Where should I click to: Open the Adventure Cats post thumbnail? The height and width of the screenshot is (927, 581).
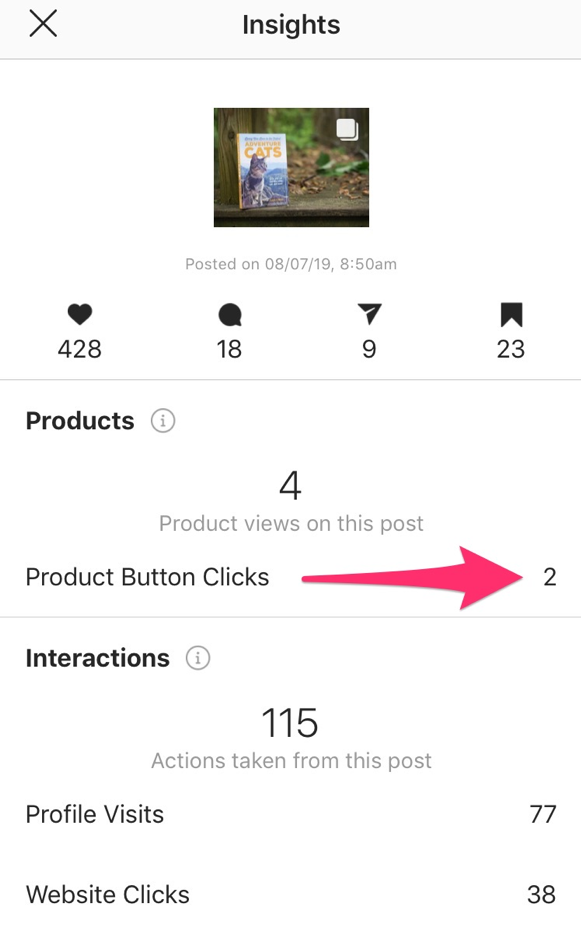coord(291,167)
